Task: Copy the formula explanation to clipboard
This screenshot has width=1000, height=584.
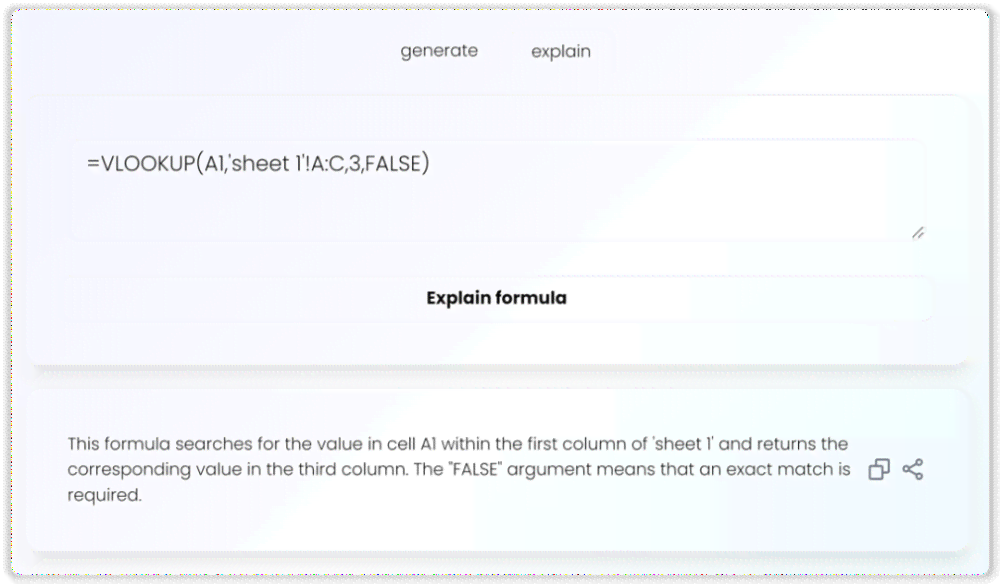Action: [x=879, y=469]
